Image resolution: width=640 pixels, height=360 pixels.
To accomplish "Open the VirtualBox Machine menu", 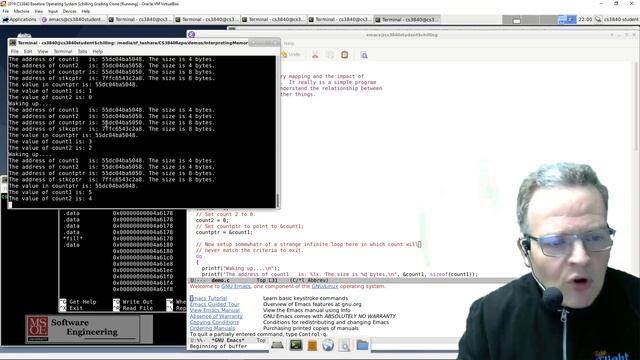I will click(21, 11).
